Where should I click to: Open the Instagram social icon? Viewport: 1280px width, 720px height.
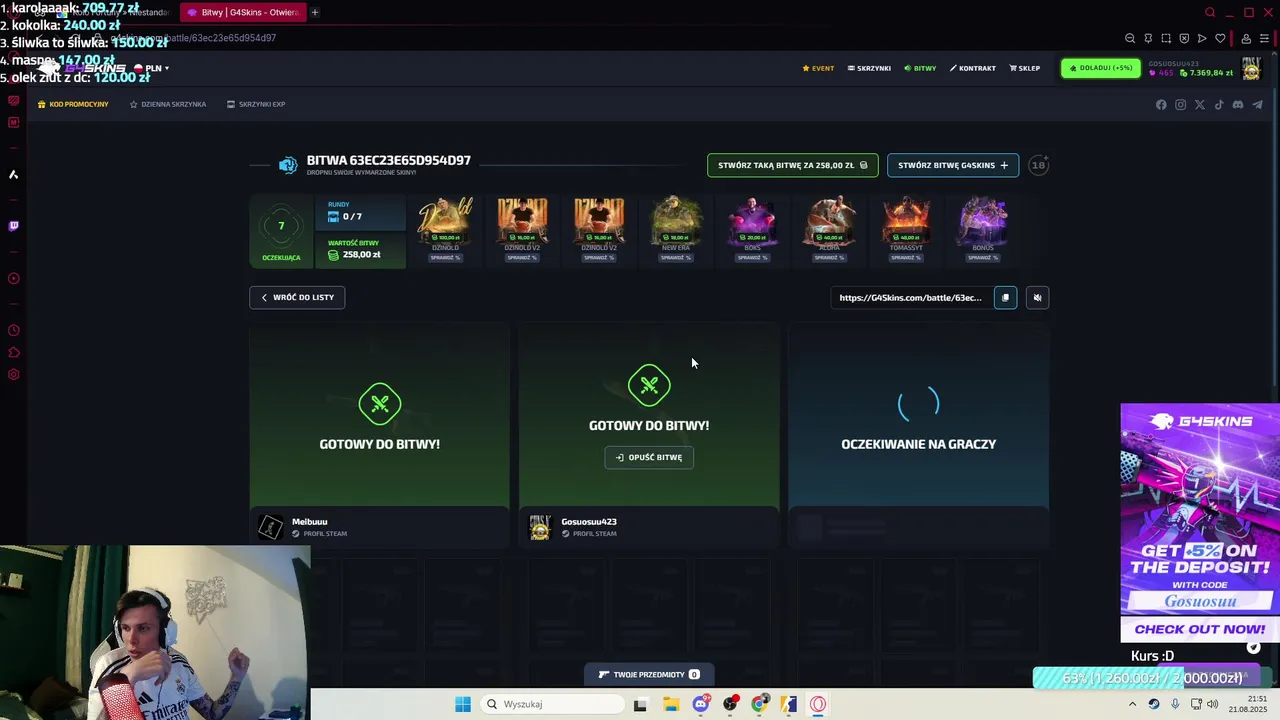[x=1180, y=105]
